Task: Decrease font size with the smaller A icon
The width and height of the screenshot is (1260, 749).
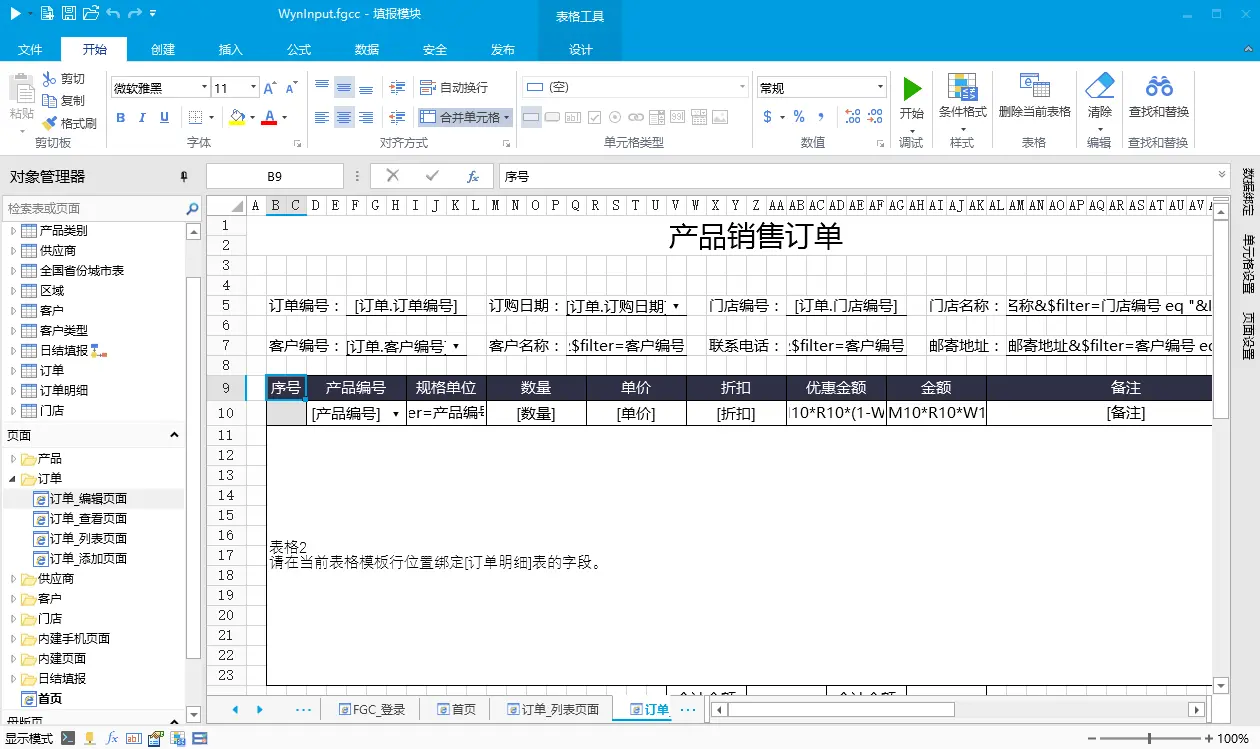Action: coord(292,88)
